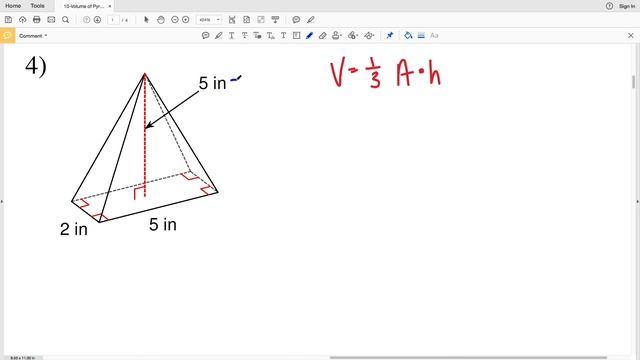Image resolution: width=640 pixels, height=360 pixels.
Task: Click the Sign In link
Action: (627, 6)
